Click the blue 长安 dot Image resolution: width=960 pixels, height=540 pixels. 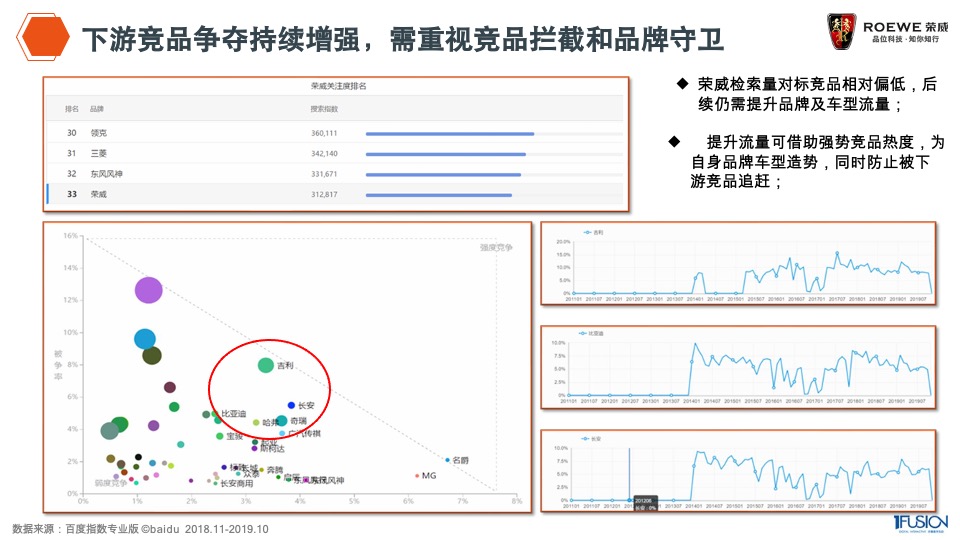pyautogui.click(x=291, y=405)
